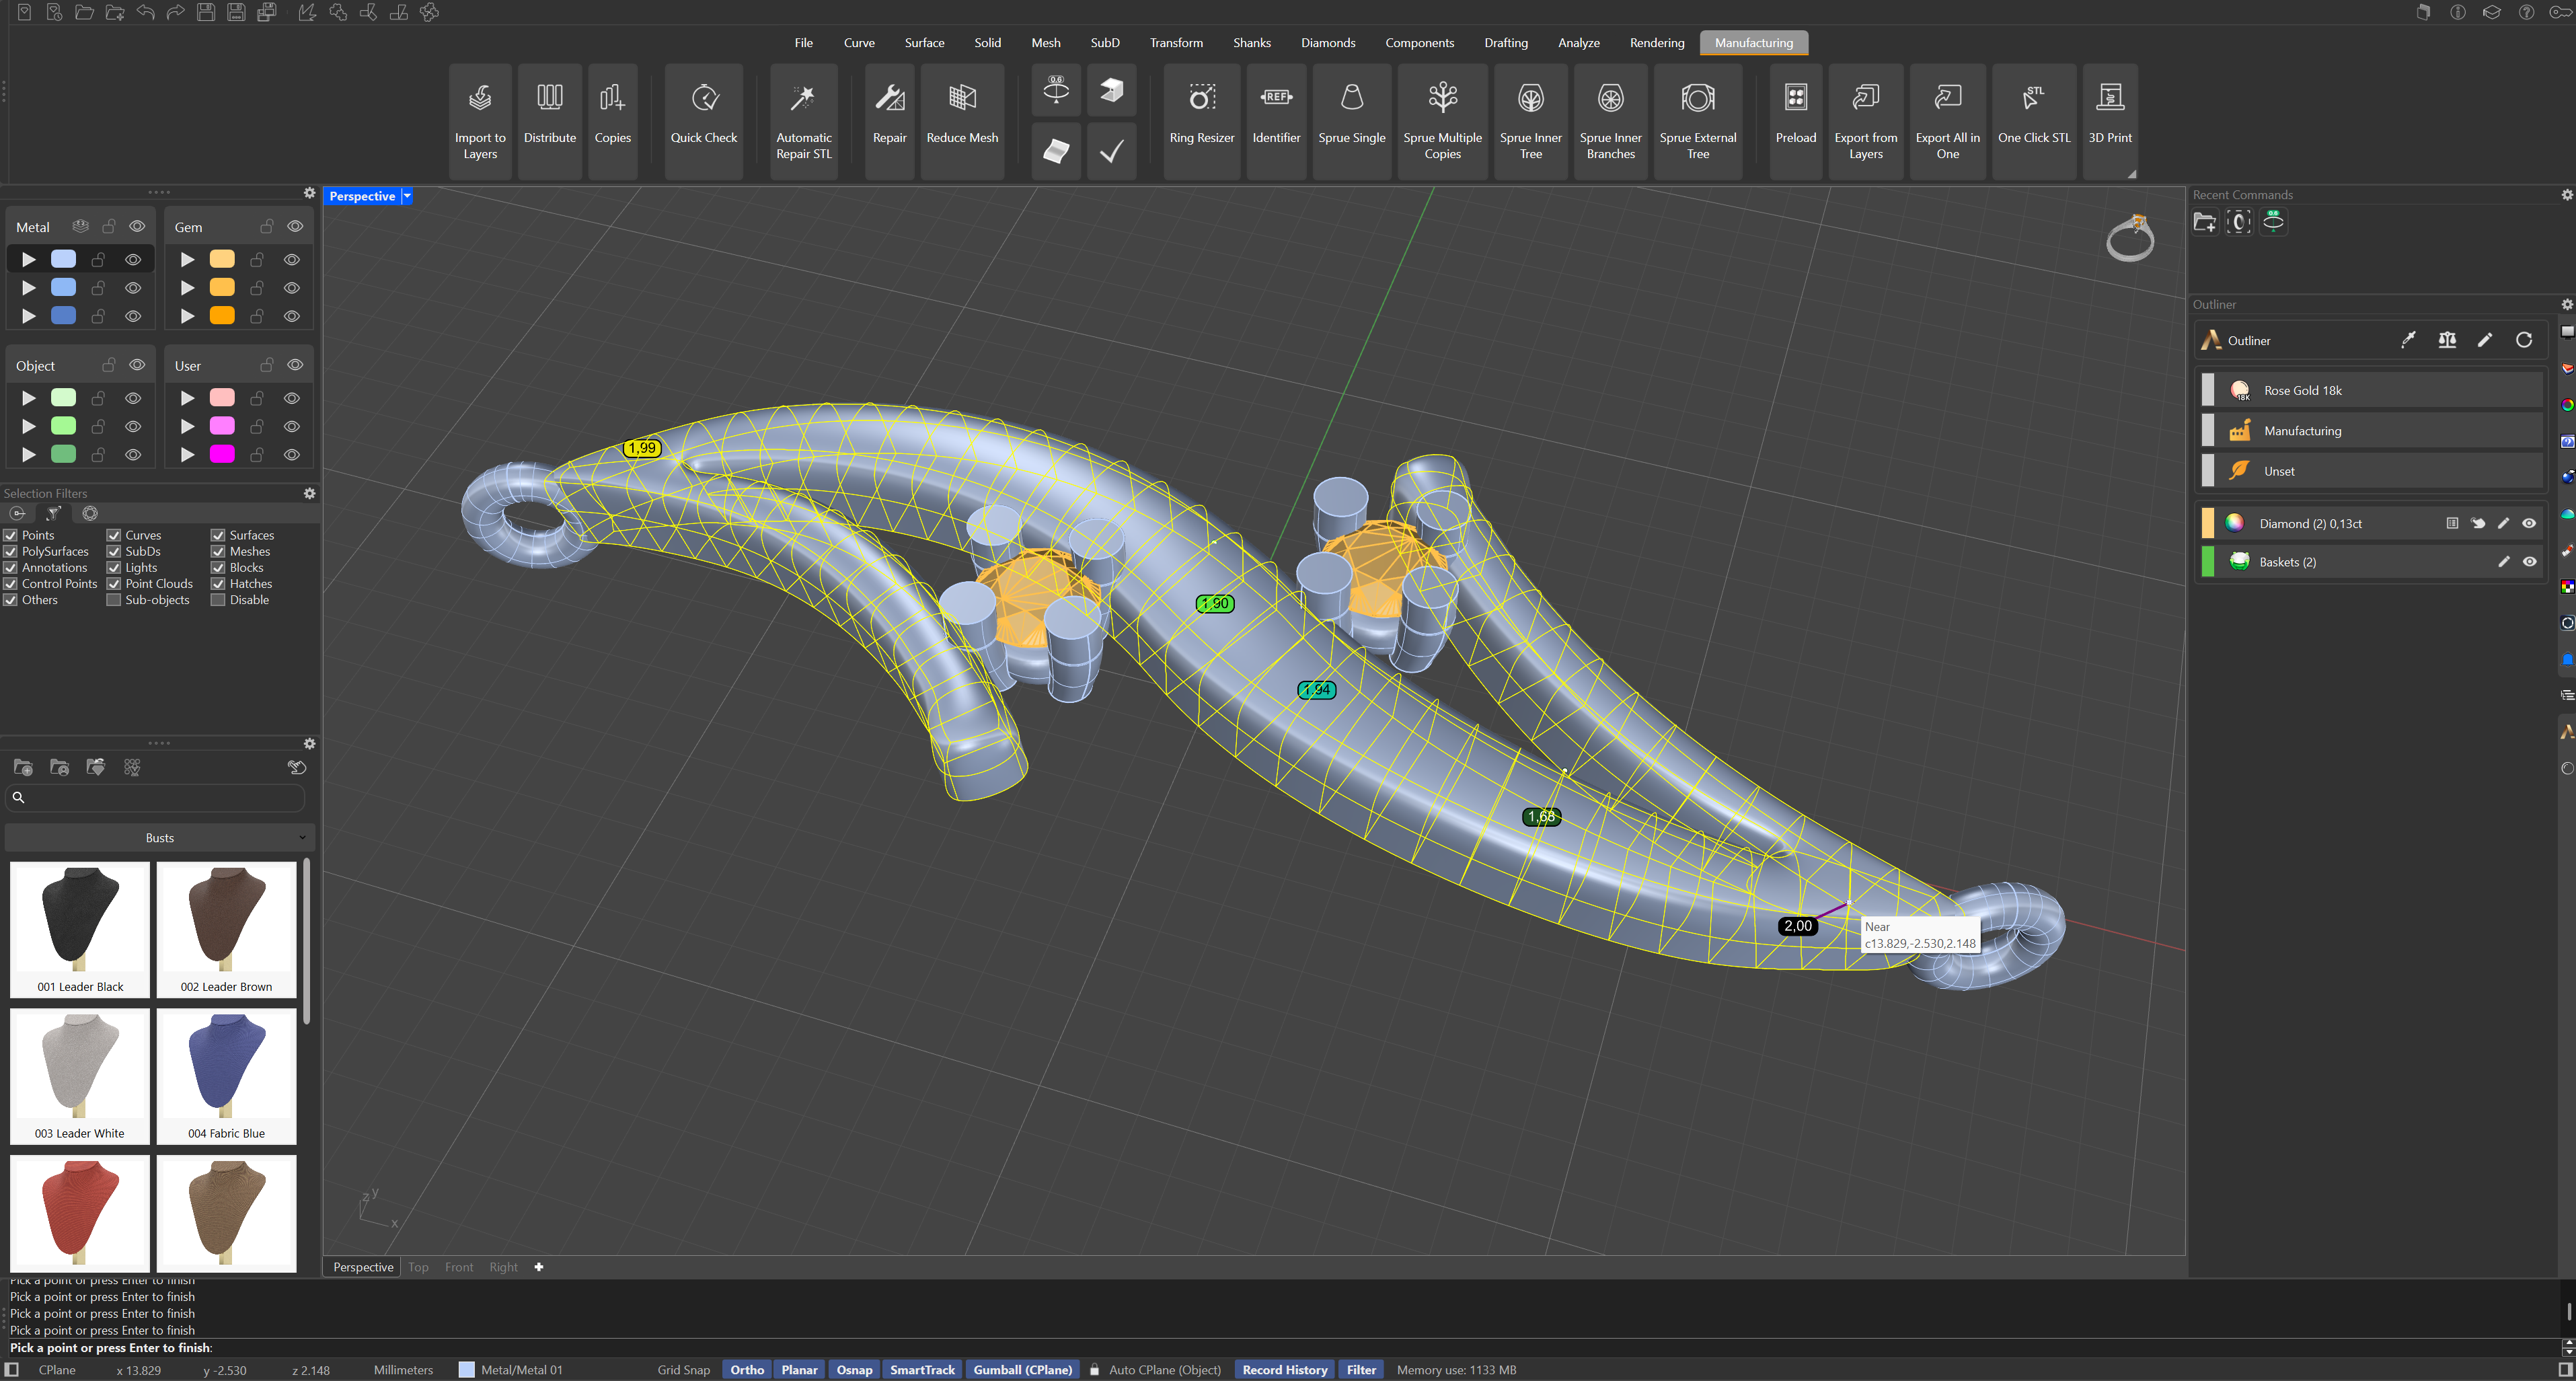The image size is (2576, 1381).
Task: Hide the Diamond (2) 0,13ct row
Action: (2529, 523)
